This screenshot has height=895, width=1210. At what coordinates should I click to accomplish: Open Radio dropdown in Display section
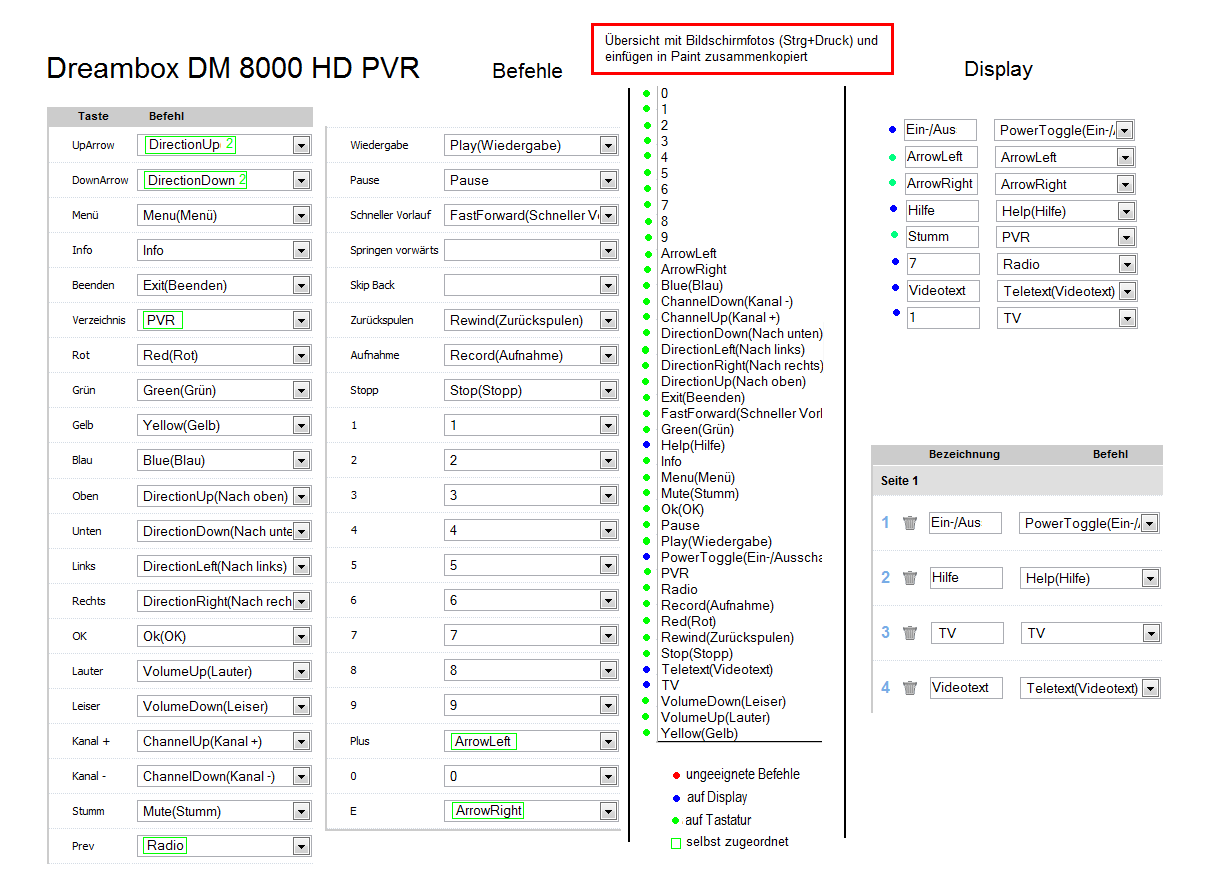pos(1127,265)
